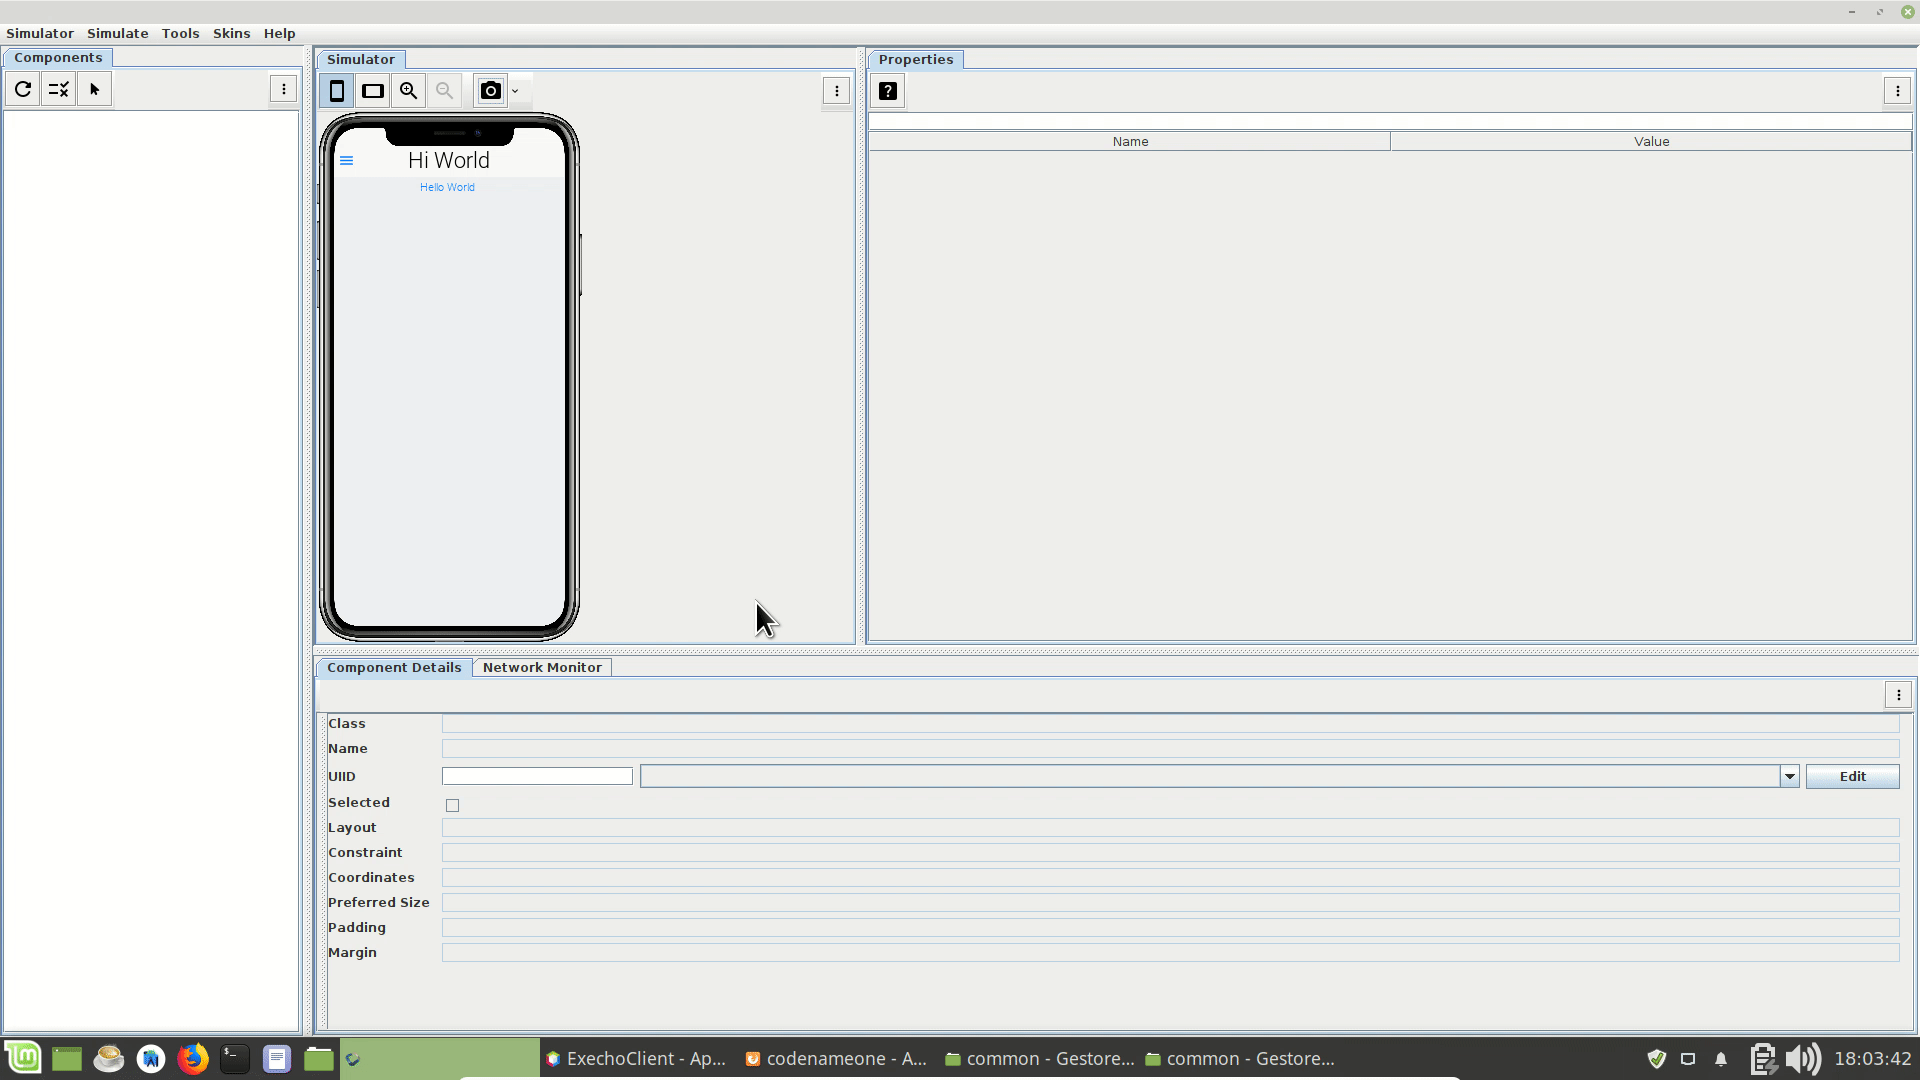Switch simulator to landscape orientation

pyautogui.click(x=372, y=90)
